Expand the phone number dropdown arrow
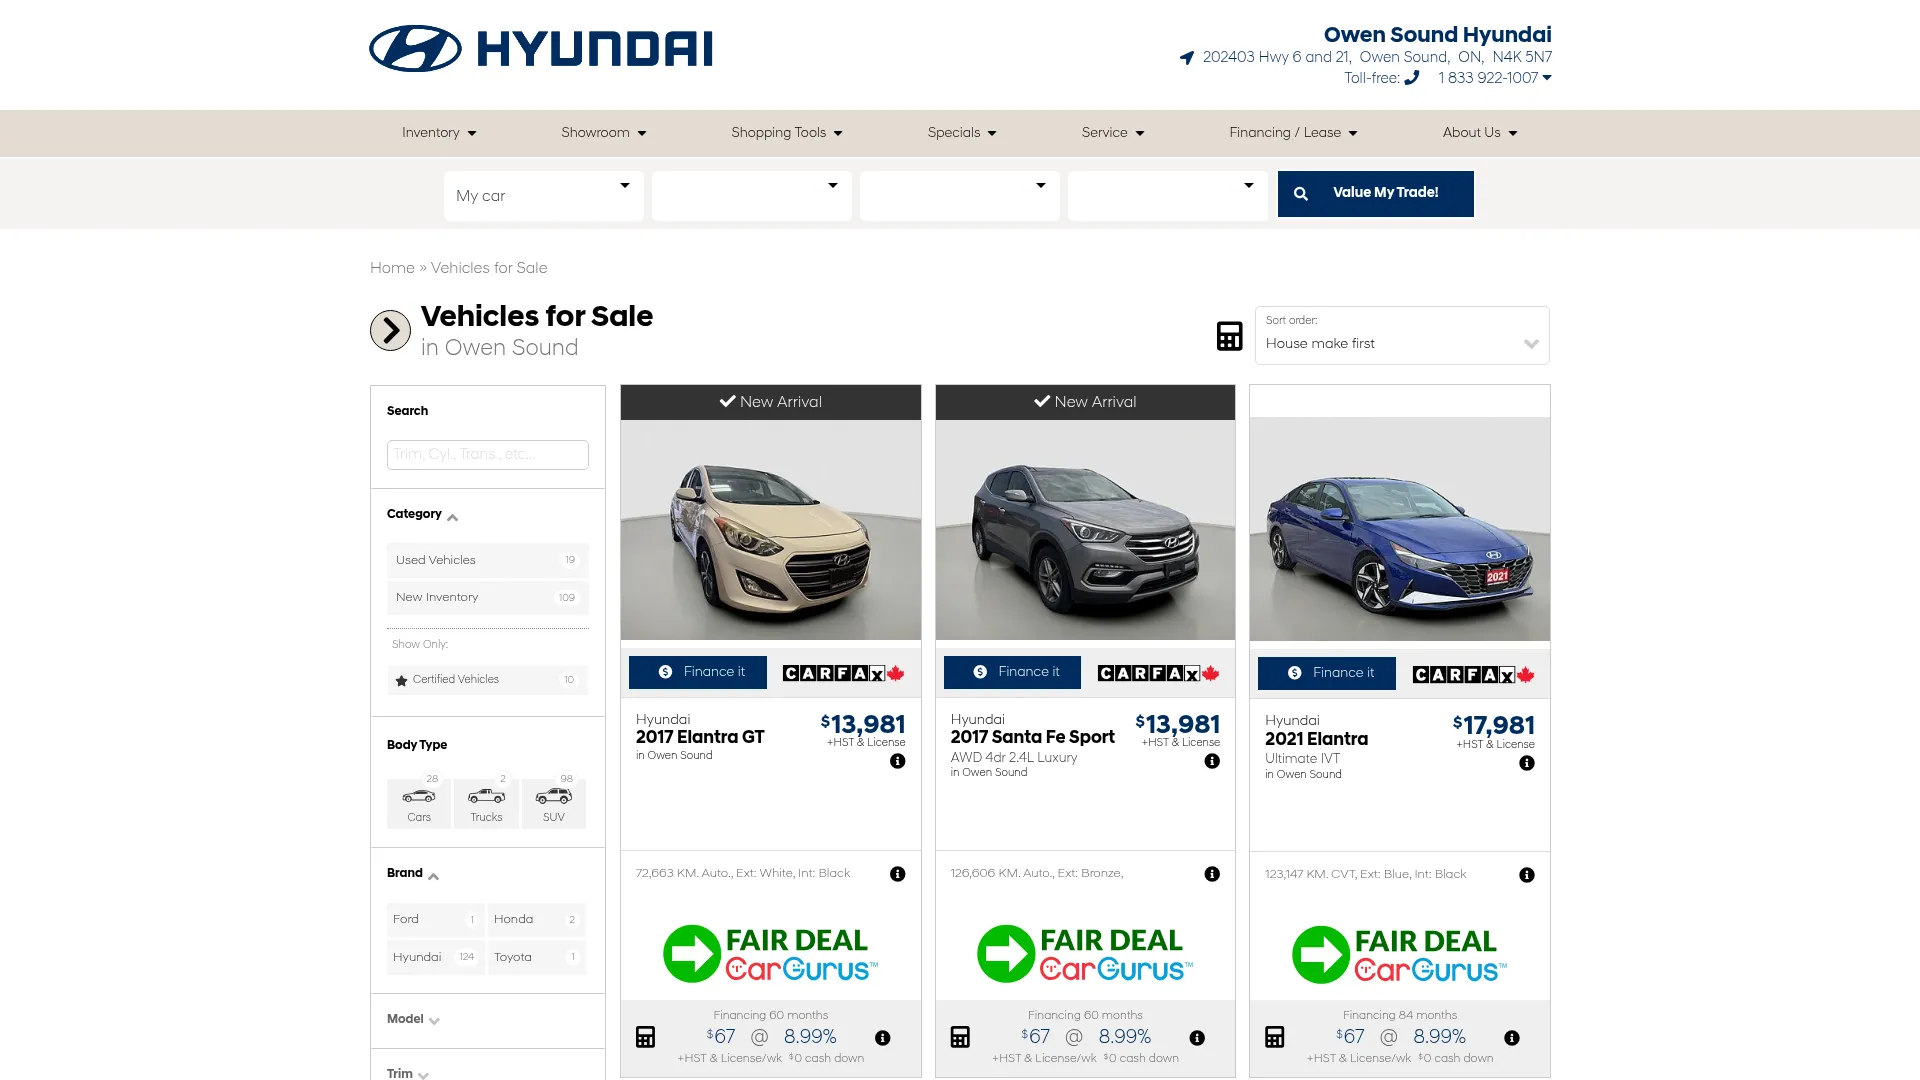The image size is (1920, 1080). point(1547,78)
